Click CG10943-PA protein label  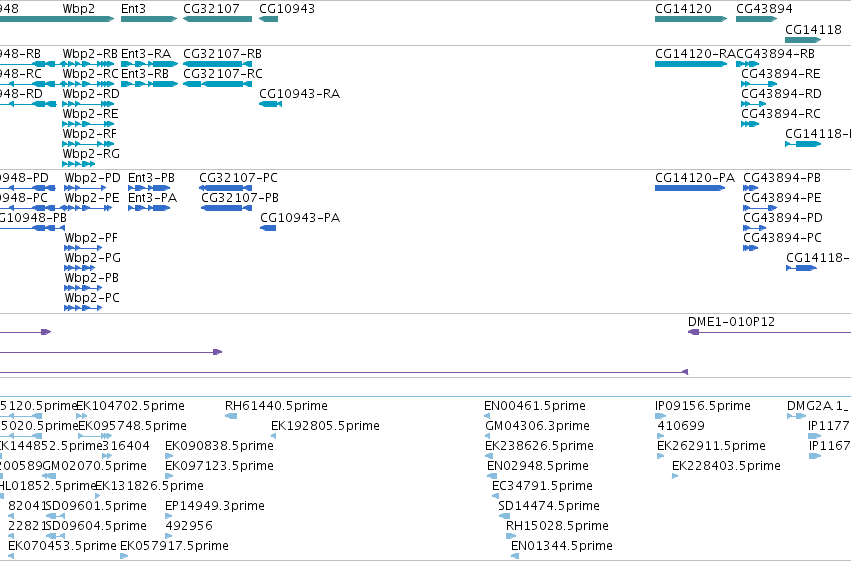click(x=300, y=218)
